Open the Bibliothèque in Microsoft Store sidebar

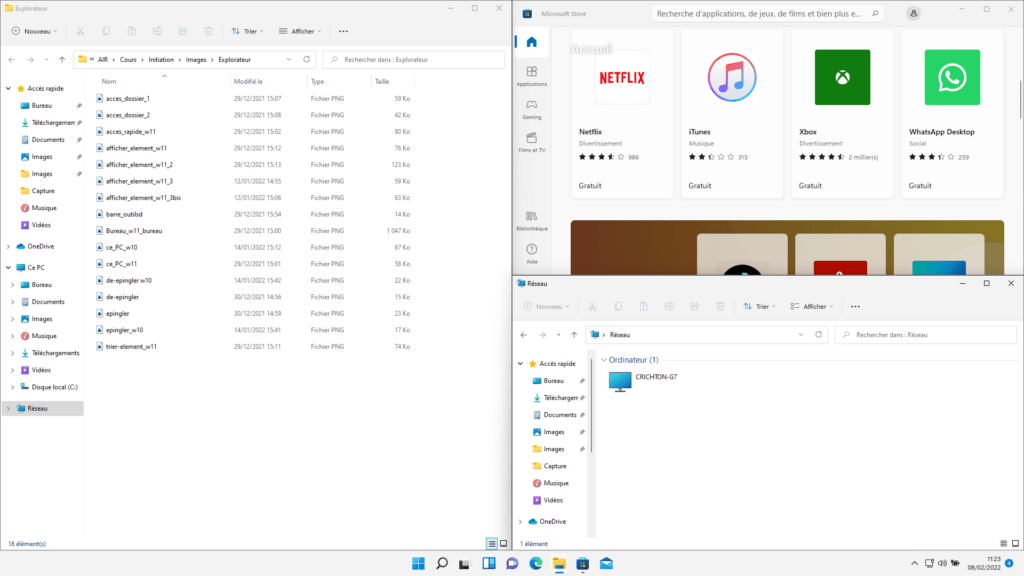click(531, 220)
